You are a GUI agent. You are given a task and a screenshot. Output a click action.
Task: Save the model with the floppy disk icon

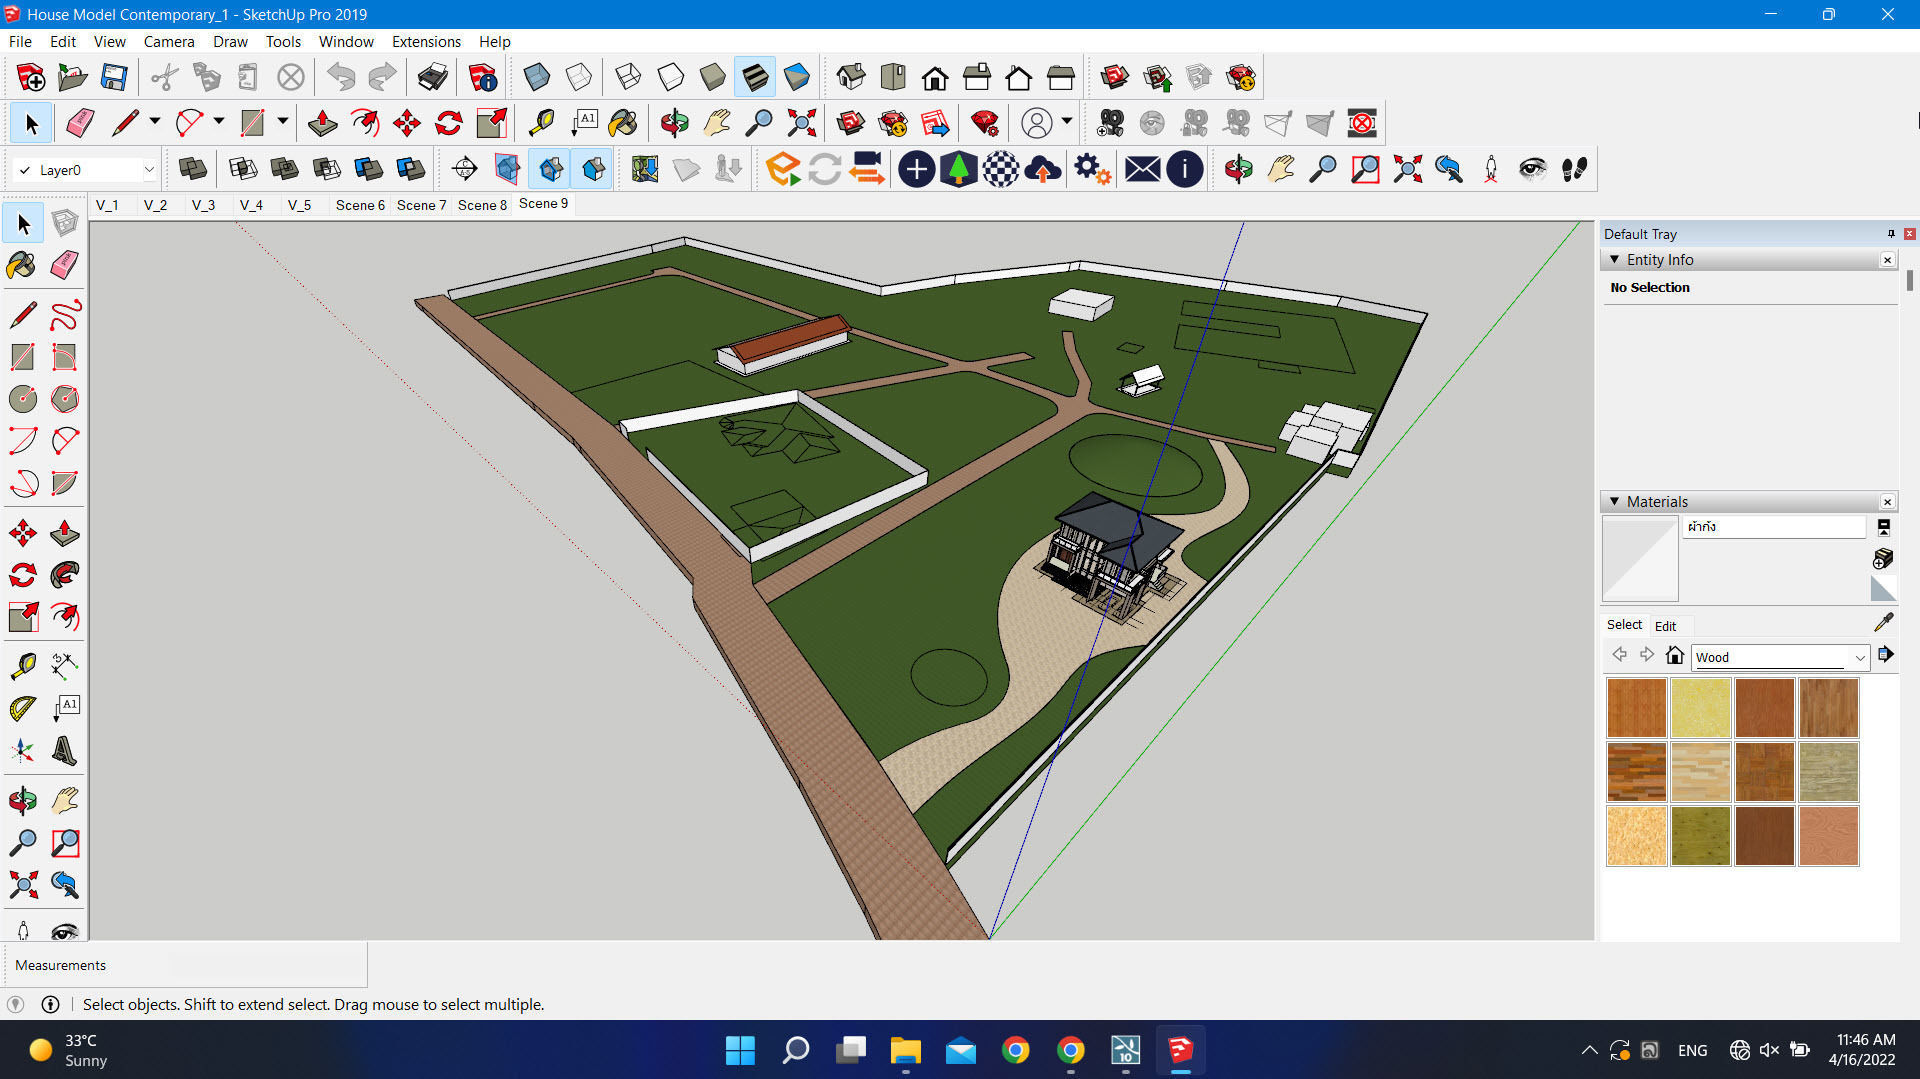pyautogui.click(x=114, y=77)
